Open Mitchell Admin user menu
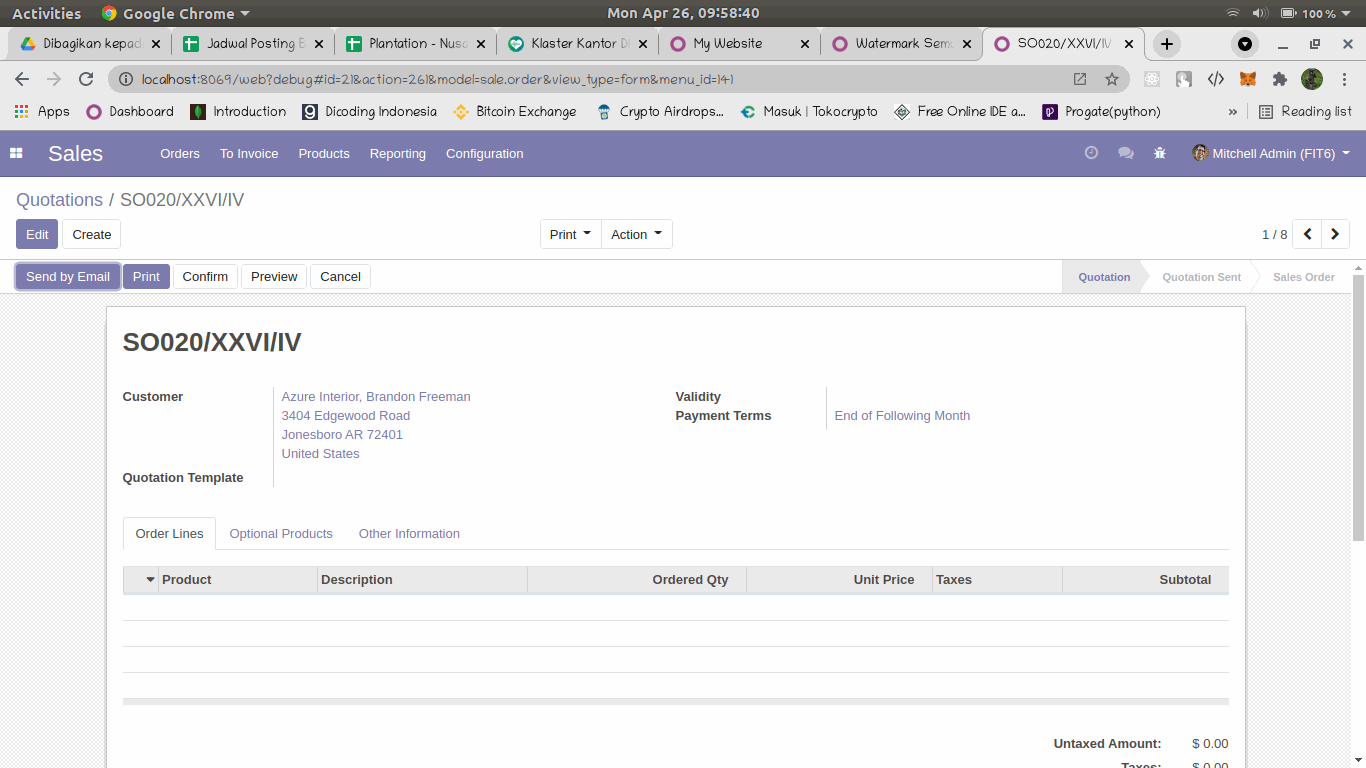The image size is (1366, 768). click(1270, 153)
